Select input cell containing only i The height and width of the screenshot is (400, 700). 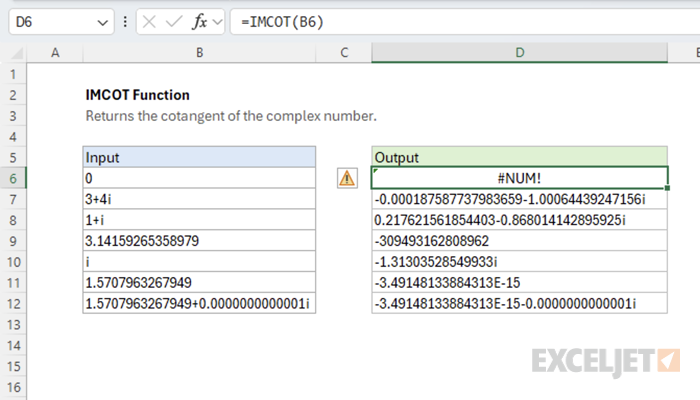pos(199,262)
